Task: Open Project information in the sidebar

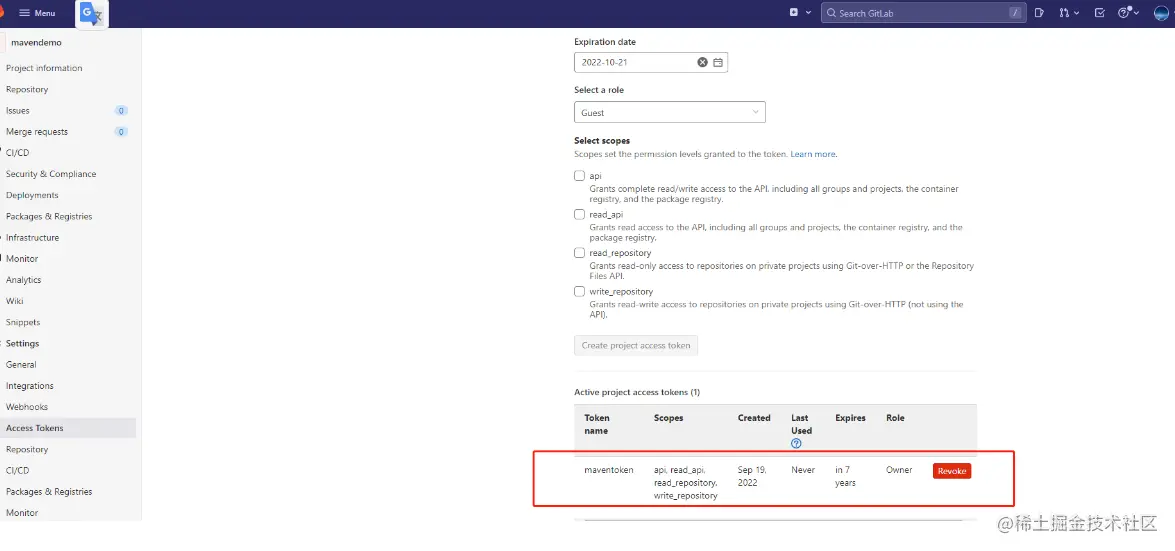Action: click(x=44, y=68)
